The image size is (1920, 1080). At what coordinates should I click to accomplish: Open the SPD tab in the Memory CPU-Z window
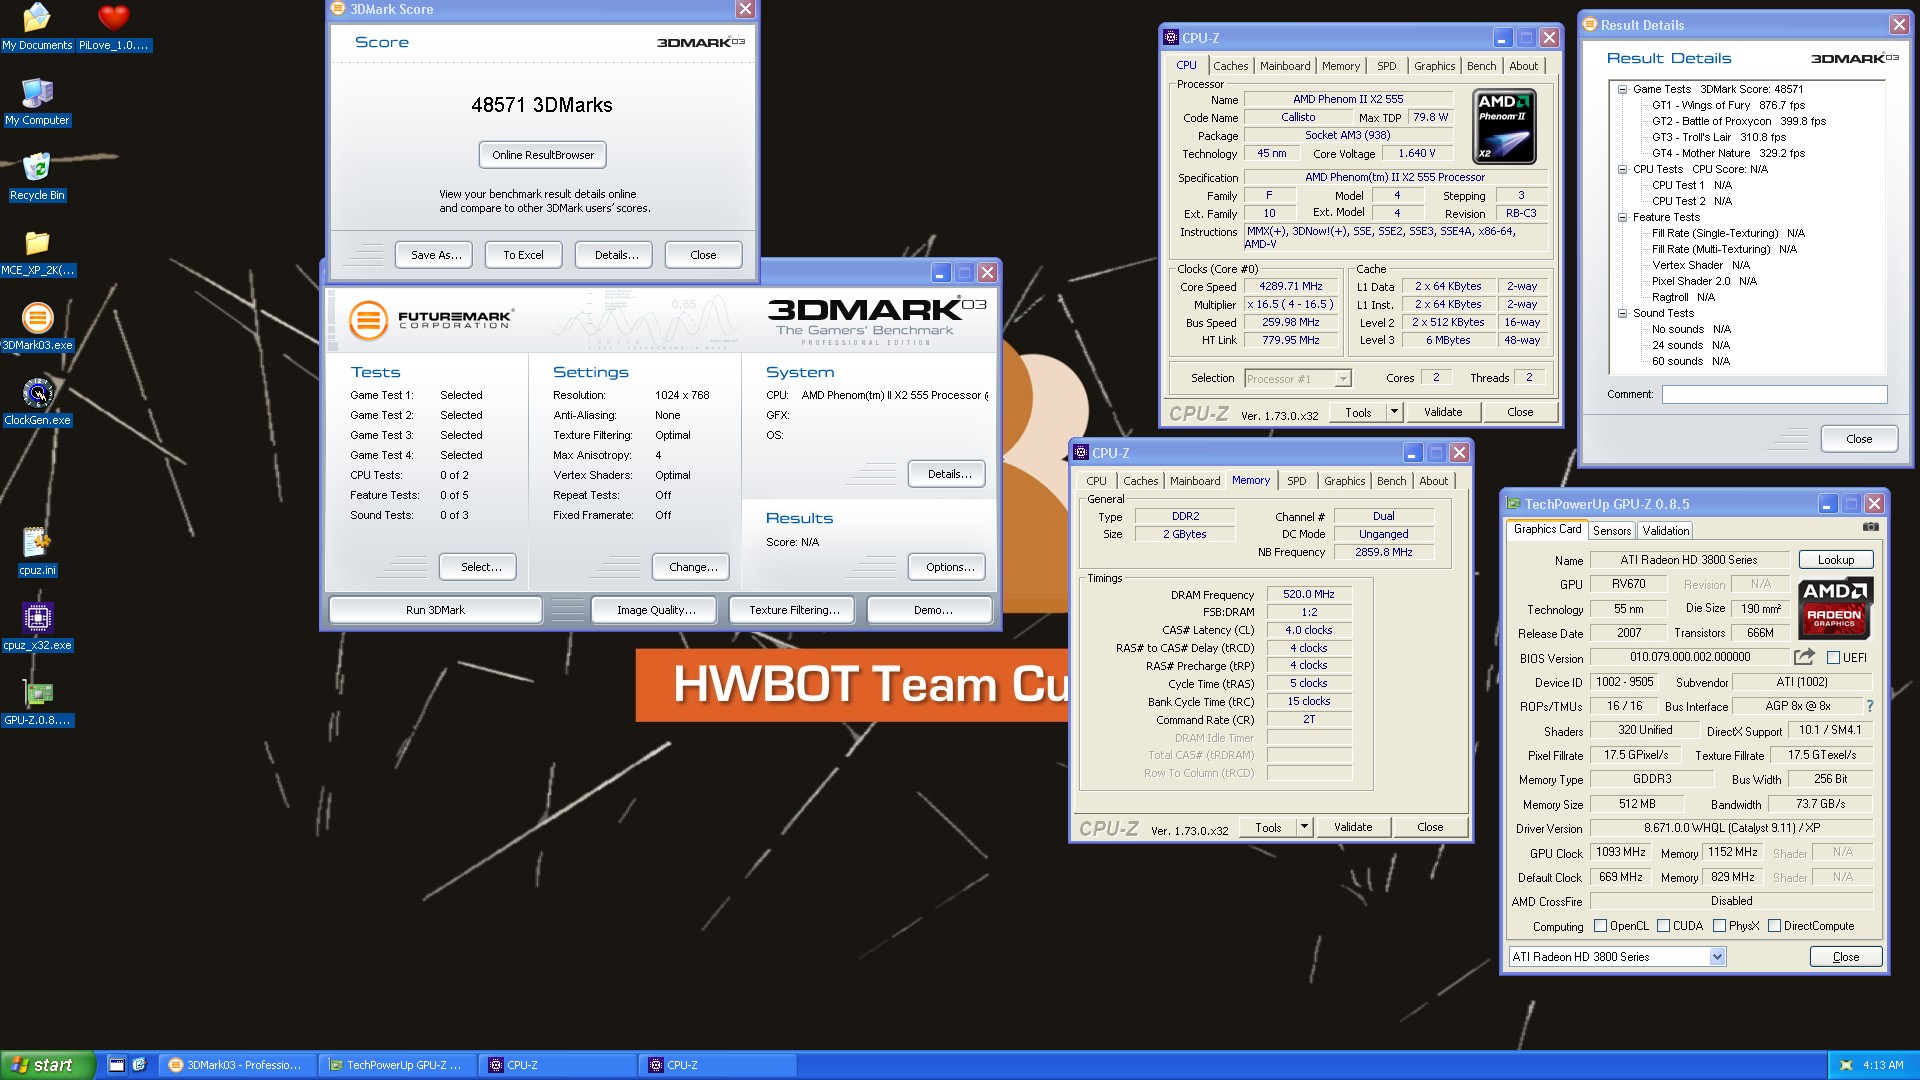(1297, 481)
